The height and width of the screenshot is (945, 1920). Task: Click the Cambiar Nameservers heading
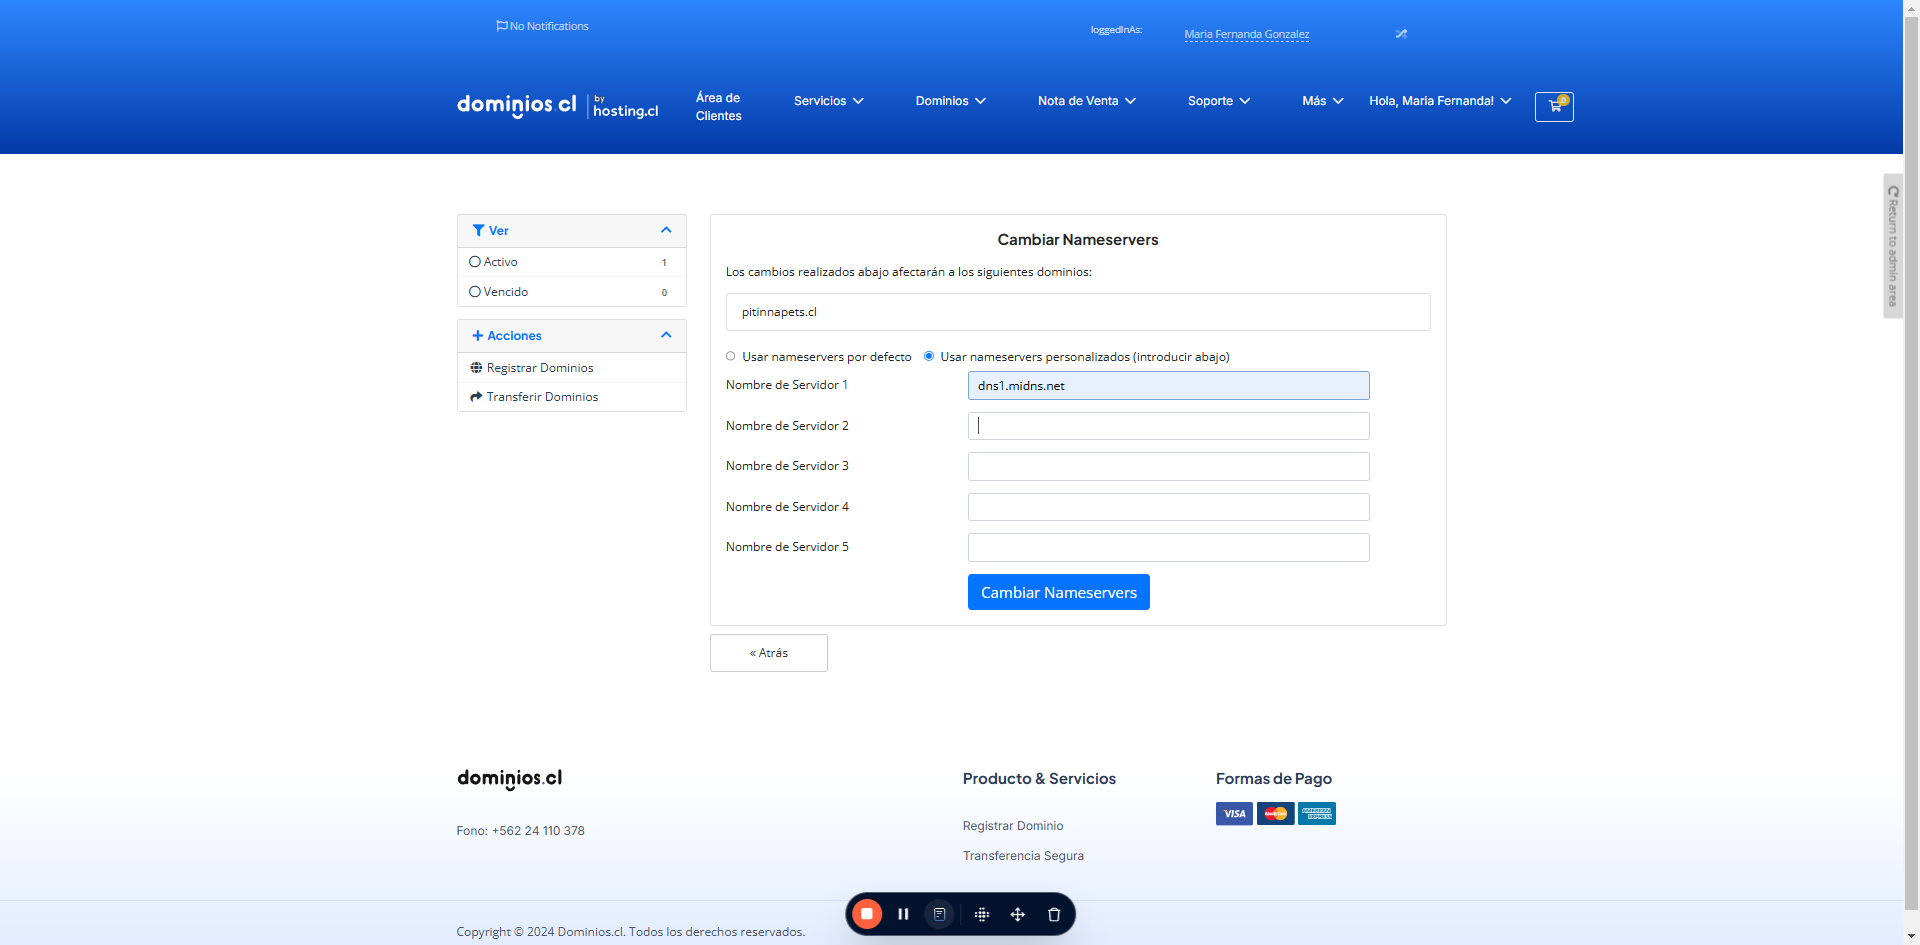(1078, 240)
